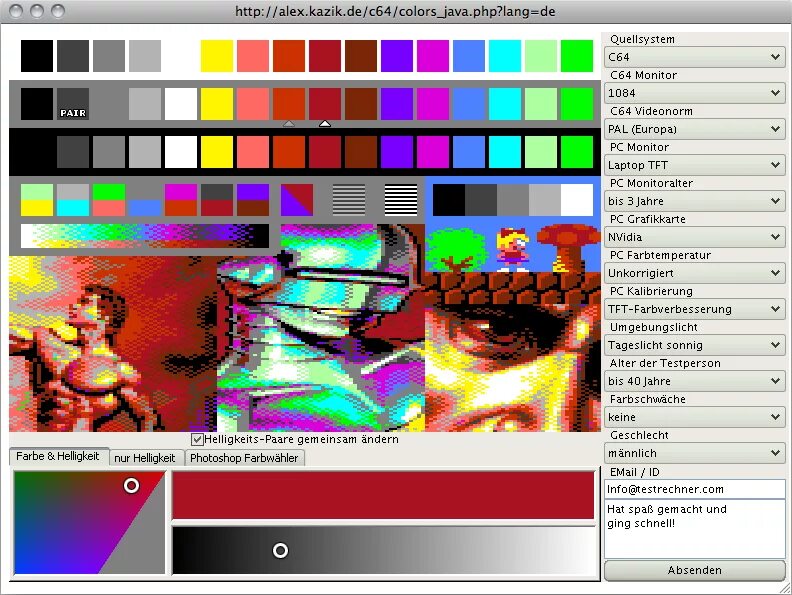
Task: Select cyan swatch in the top white-background row
Action: [505, 56]
